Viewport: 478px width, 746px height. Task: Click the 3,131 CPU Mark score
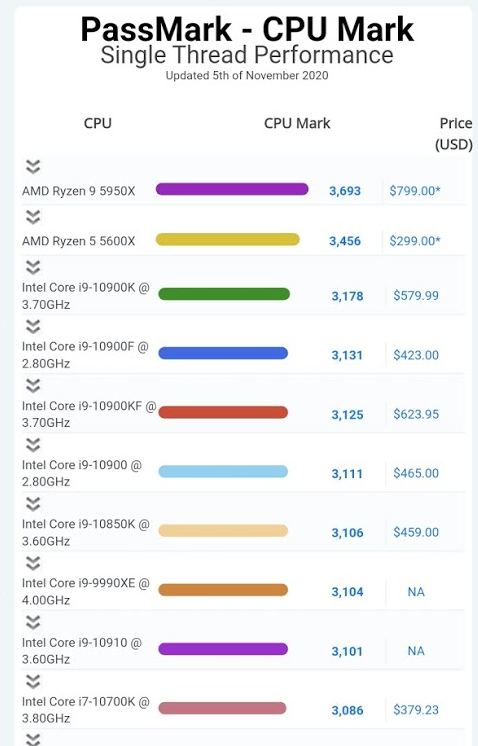347,355
